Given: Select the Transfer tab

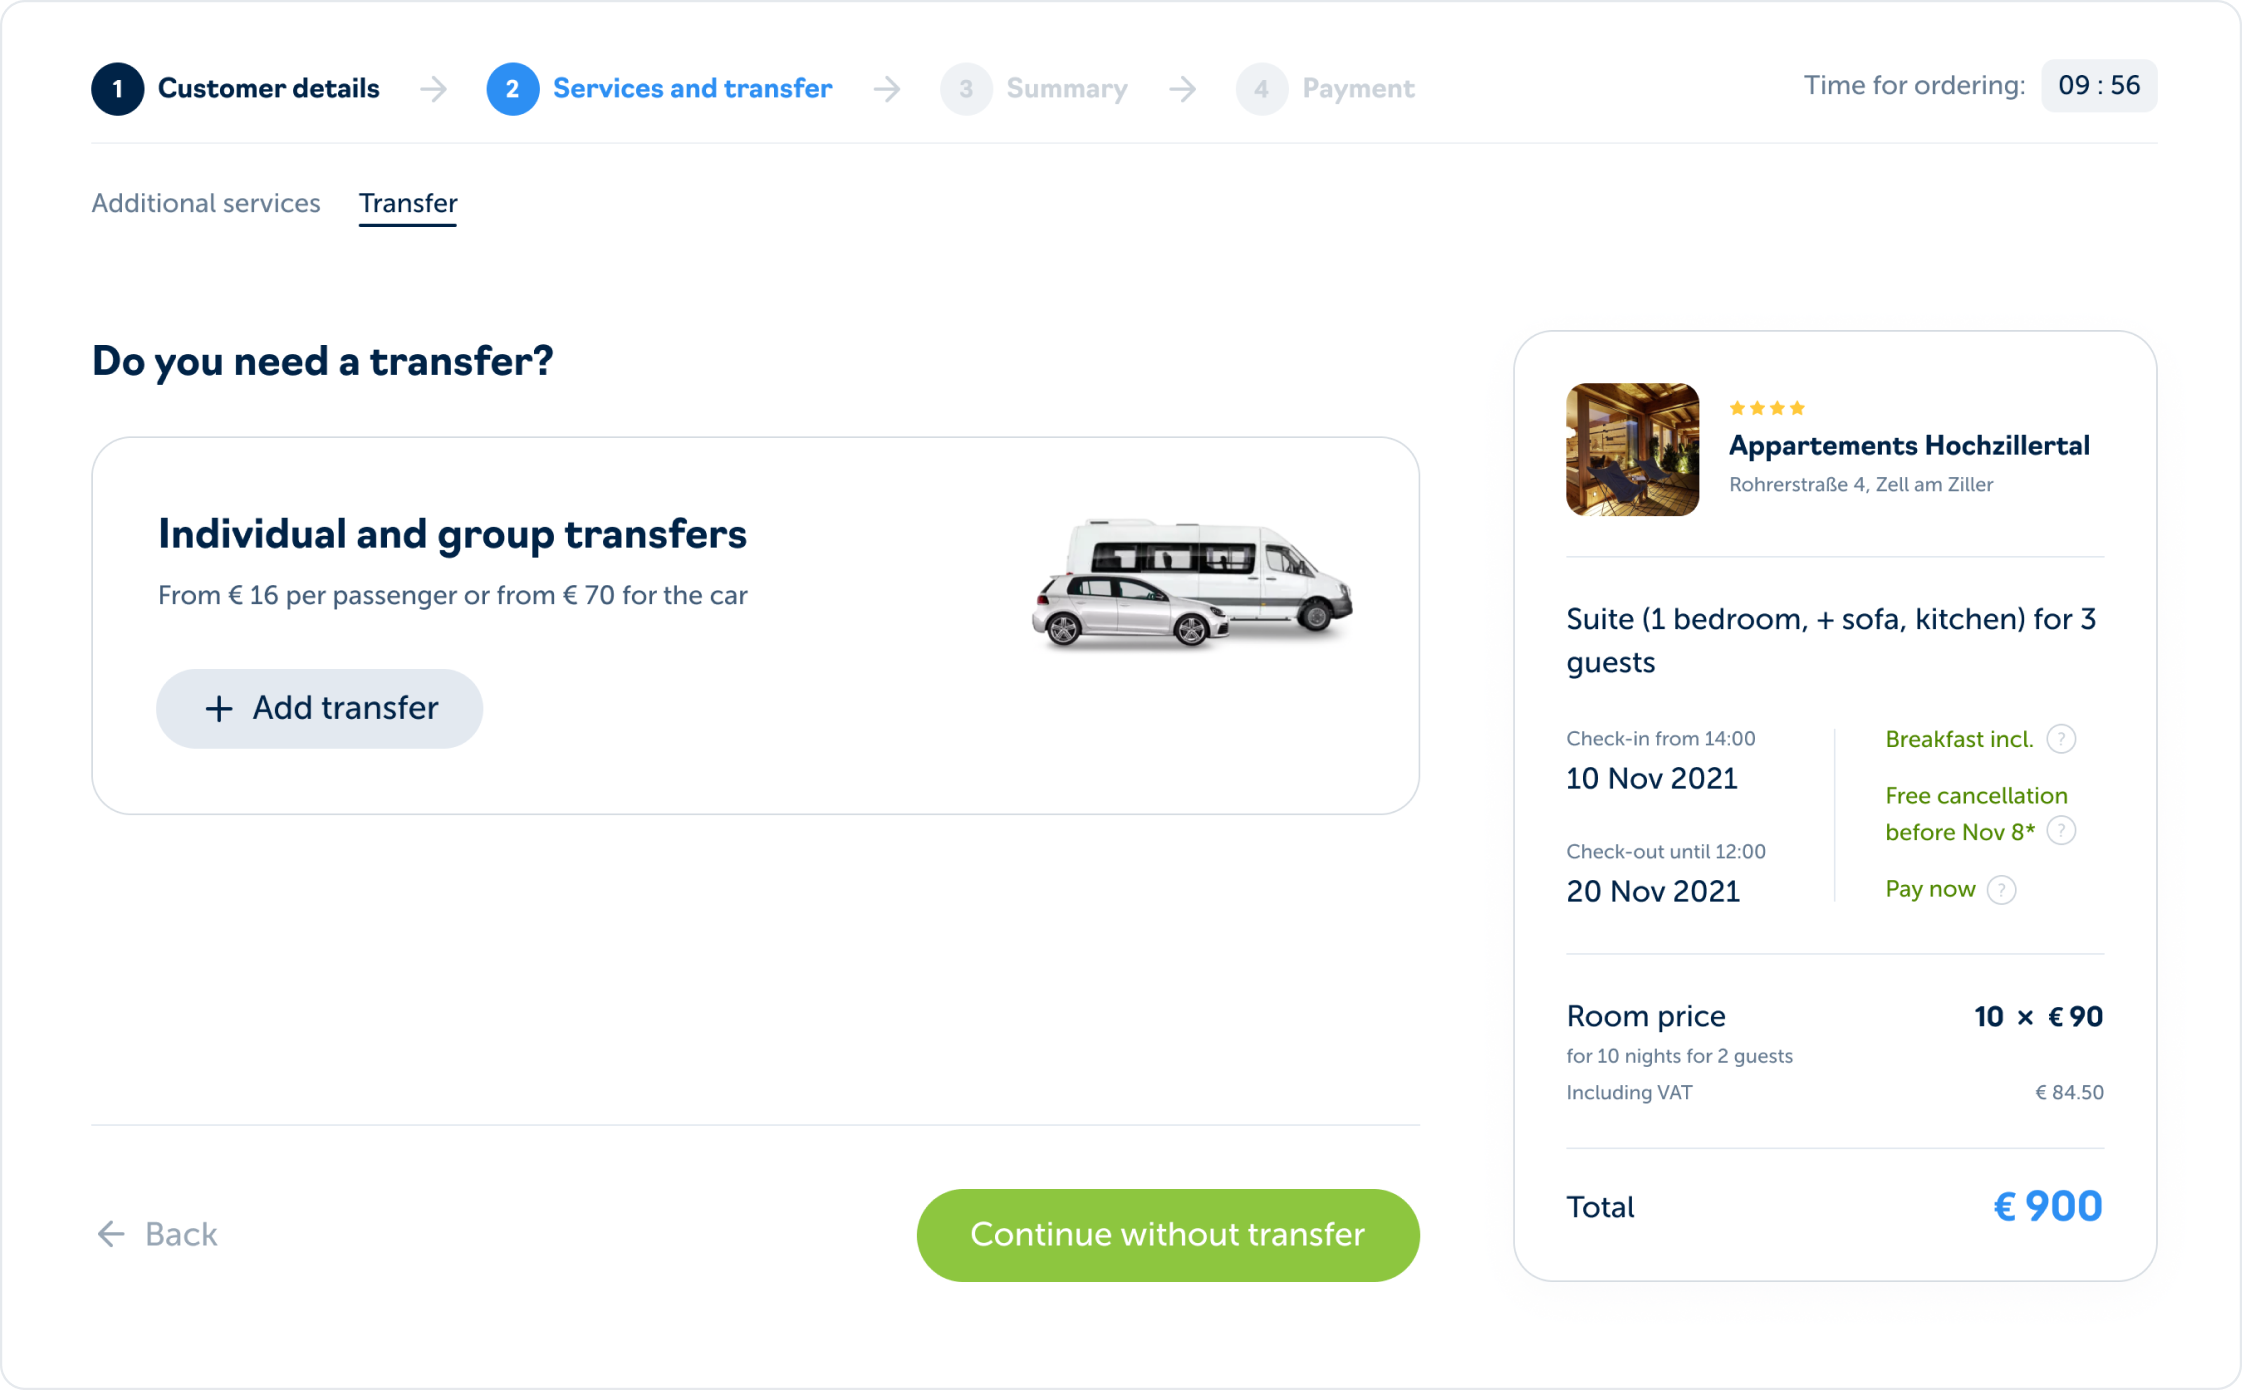Looking at the screenshot, I should click(408, 203).
